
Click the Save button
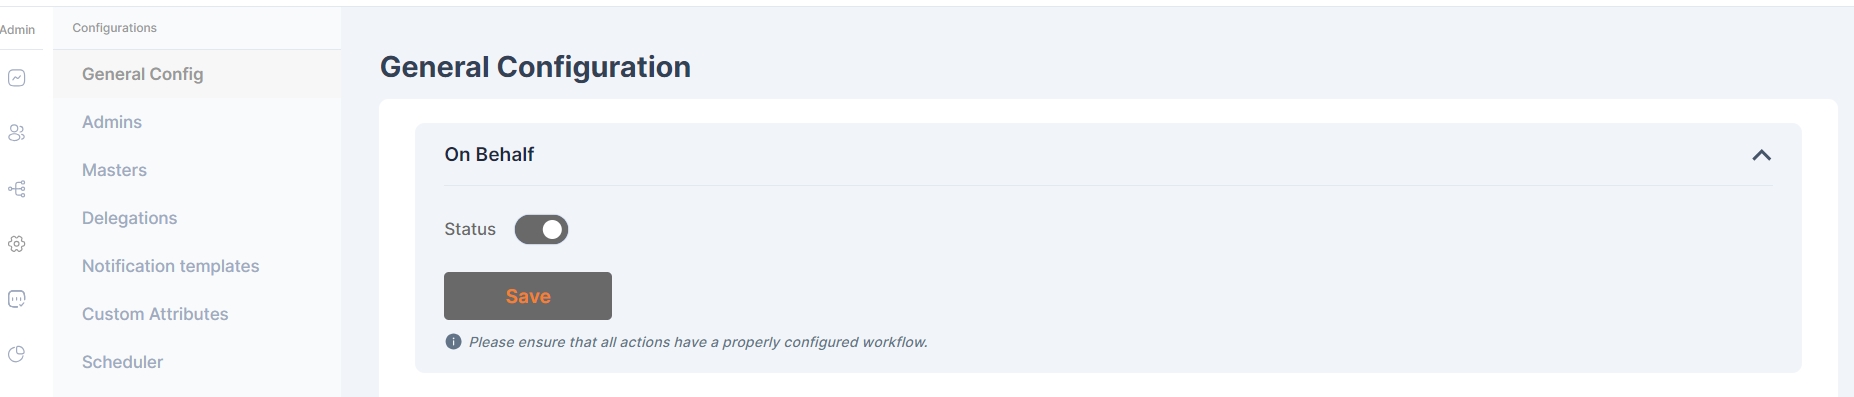click(x=528, y=296)
